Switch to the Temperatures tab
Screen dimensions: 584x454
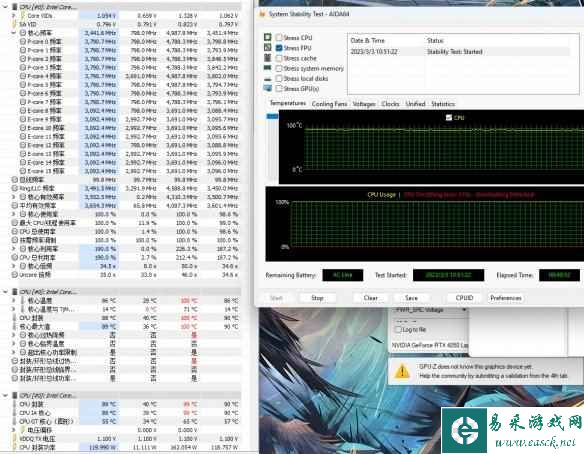[288, 103]
